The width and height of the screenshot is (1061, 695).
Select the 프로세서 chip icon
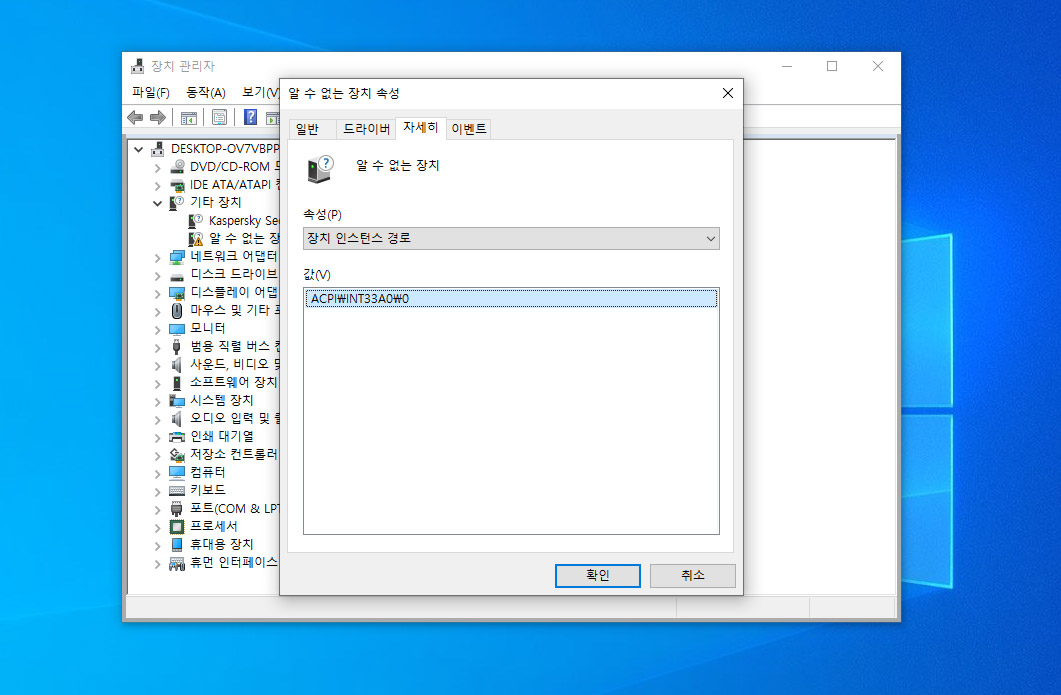click(177, 526)
